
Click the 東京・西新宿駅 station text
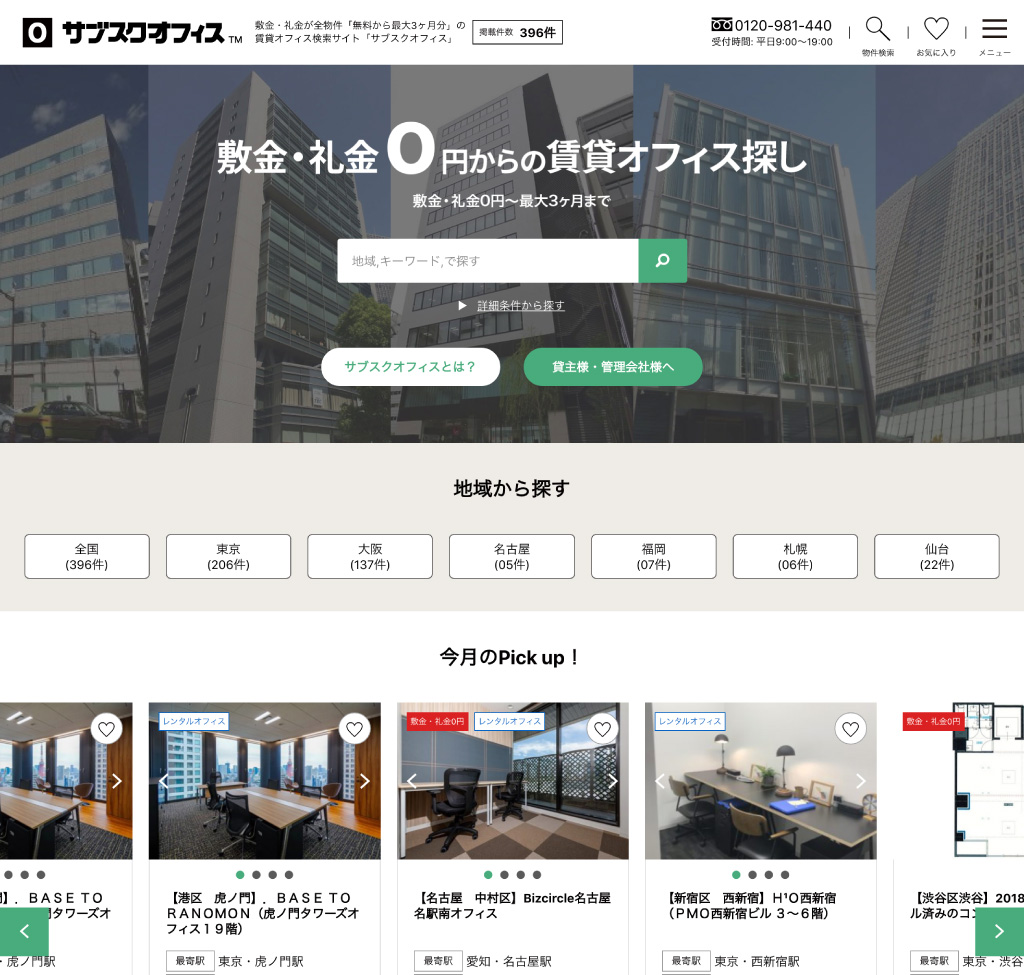click(x=757, y=961)
